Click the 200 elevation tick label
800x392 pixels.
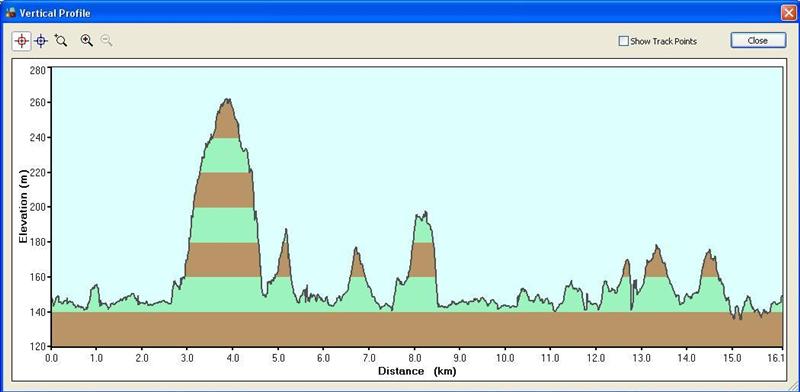(39, 207)
